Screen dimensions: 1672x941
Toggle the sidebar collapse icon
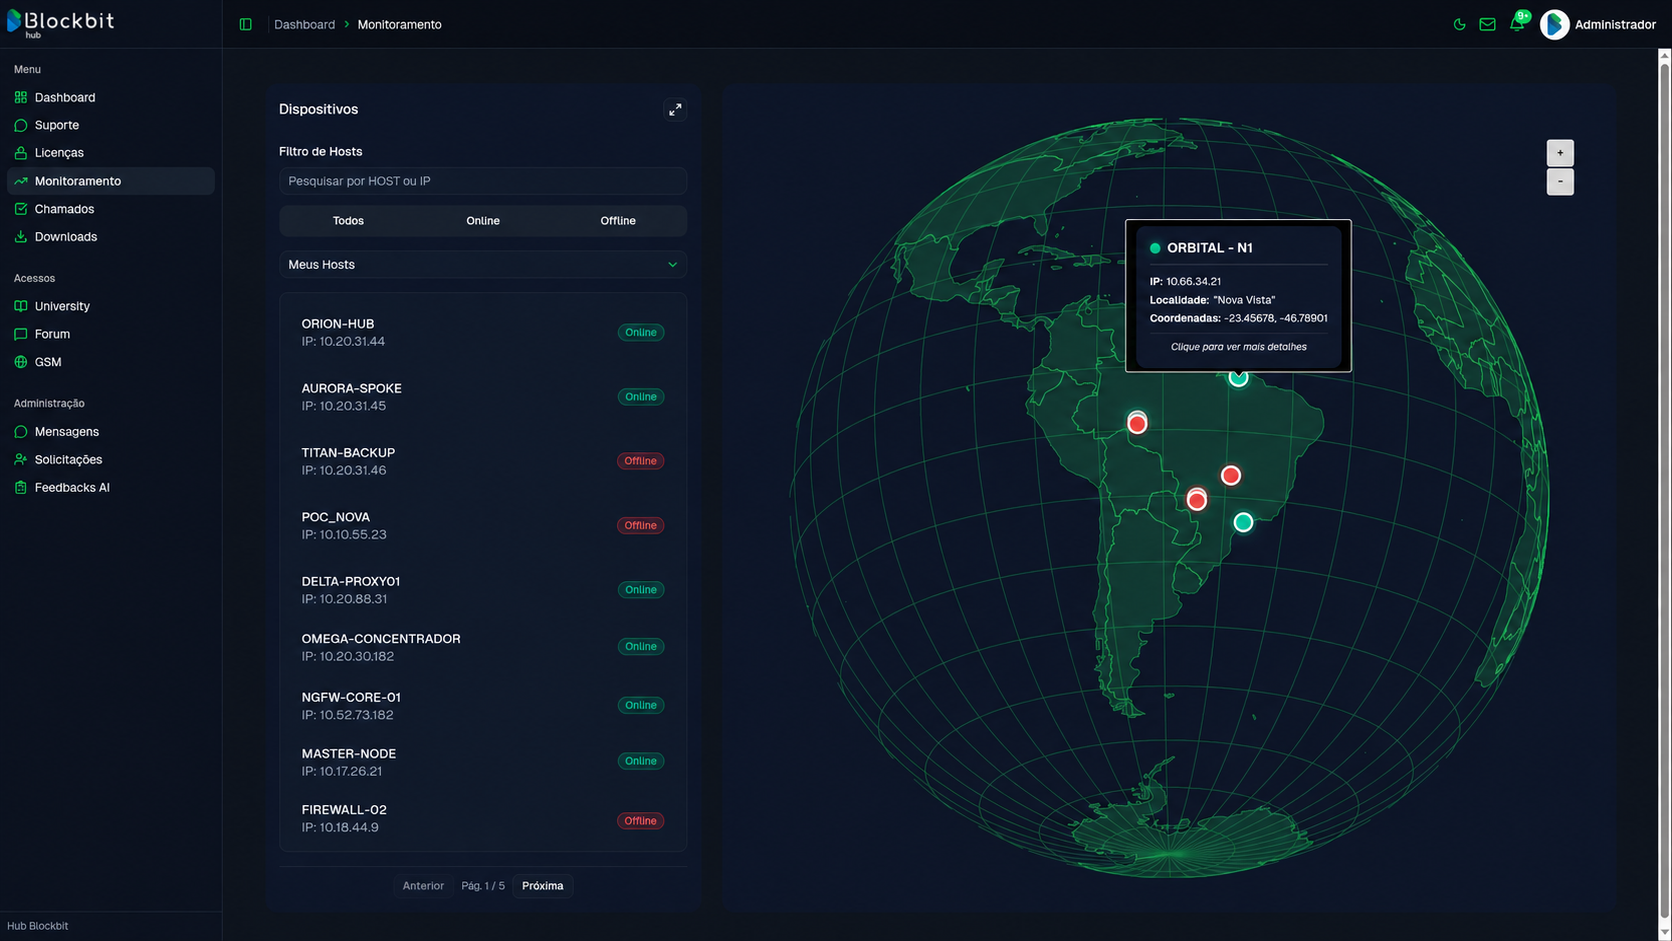click(x=246, y=24)
